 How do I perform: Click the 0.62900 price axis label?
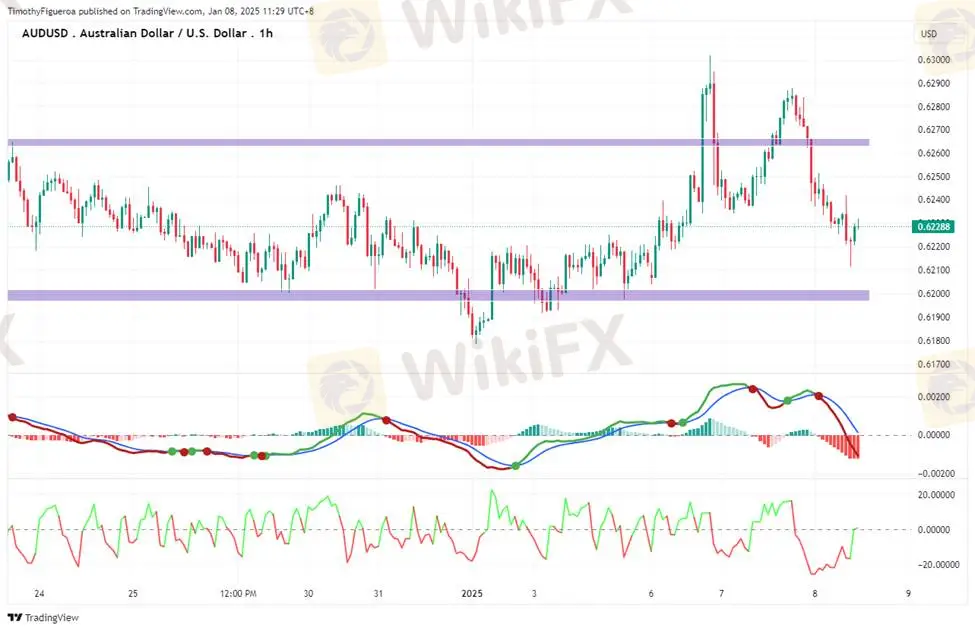click(934, 83)
